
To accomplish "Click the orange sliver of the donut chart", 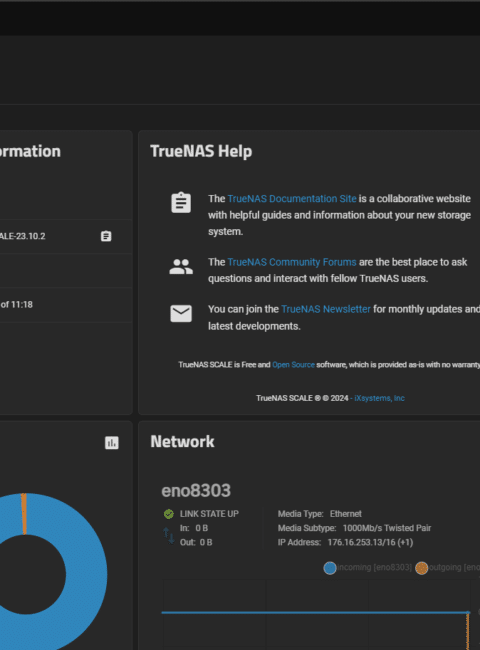I will pyautogui.click(x=24, y=514).
